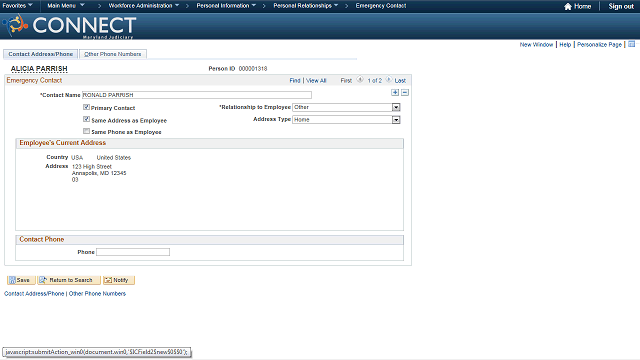640x360 pixels.
Task: Click the Notify button
Action: (119, 280)
